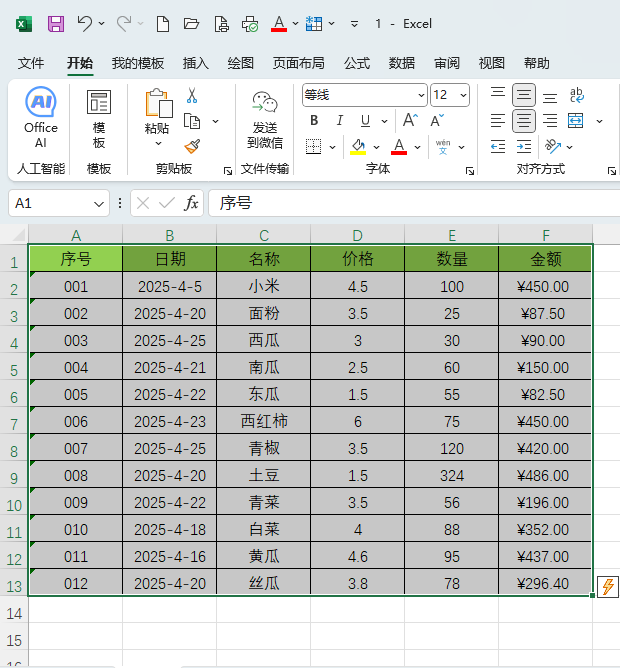Viewport: 620px width, 668px height.
Task: Apply yellow fill color to cells
Action: click(358, 147)
